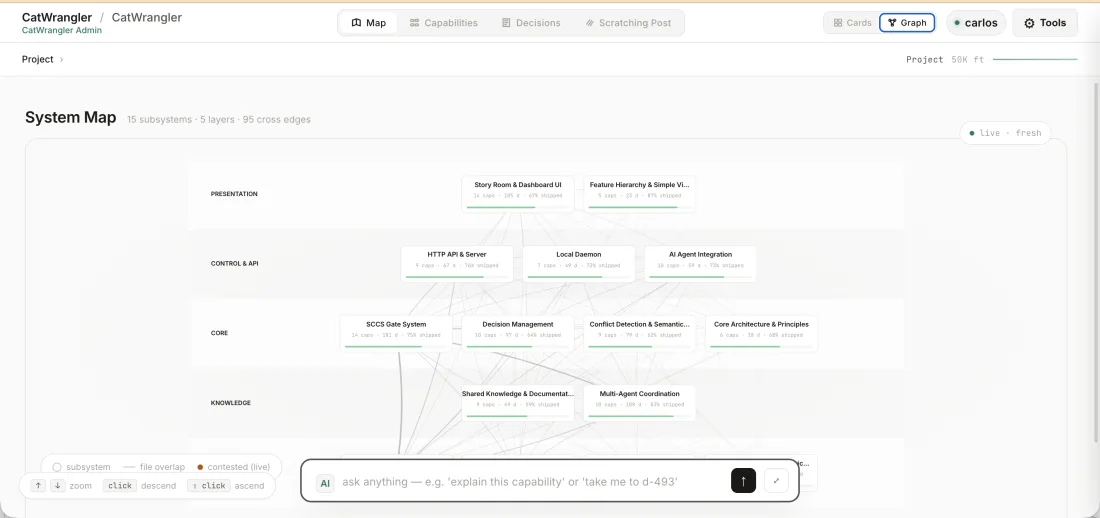Click the CatWrangler project breadcrumb name
This screenshot has width=1100, height=518.
(x=147, y=18)
